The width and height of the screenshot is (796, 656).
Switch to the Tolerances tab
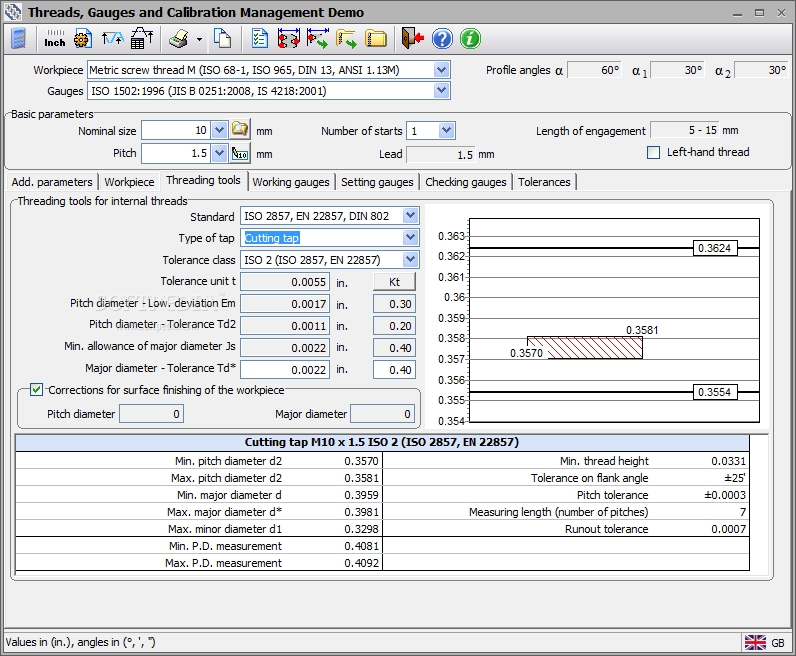(x=544, y=182)
